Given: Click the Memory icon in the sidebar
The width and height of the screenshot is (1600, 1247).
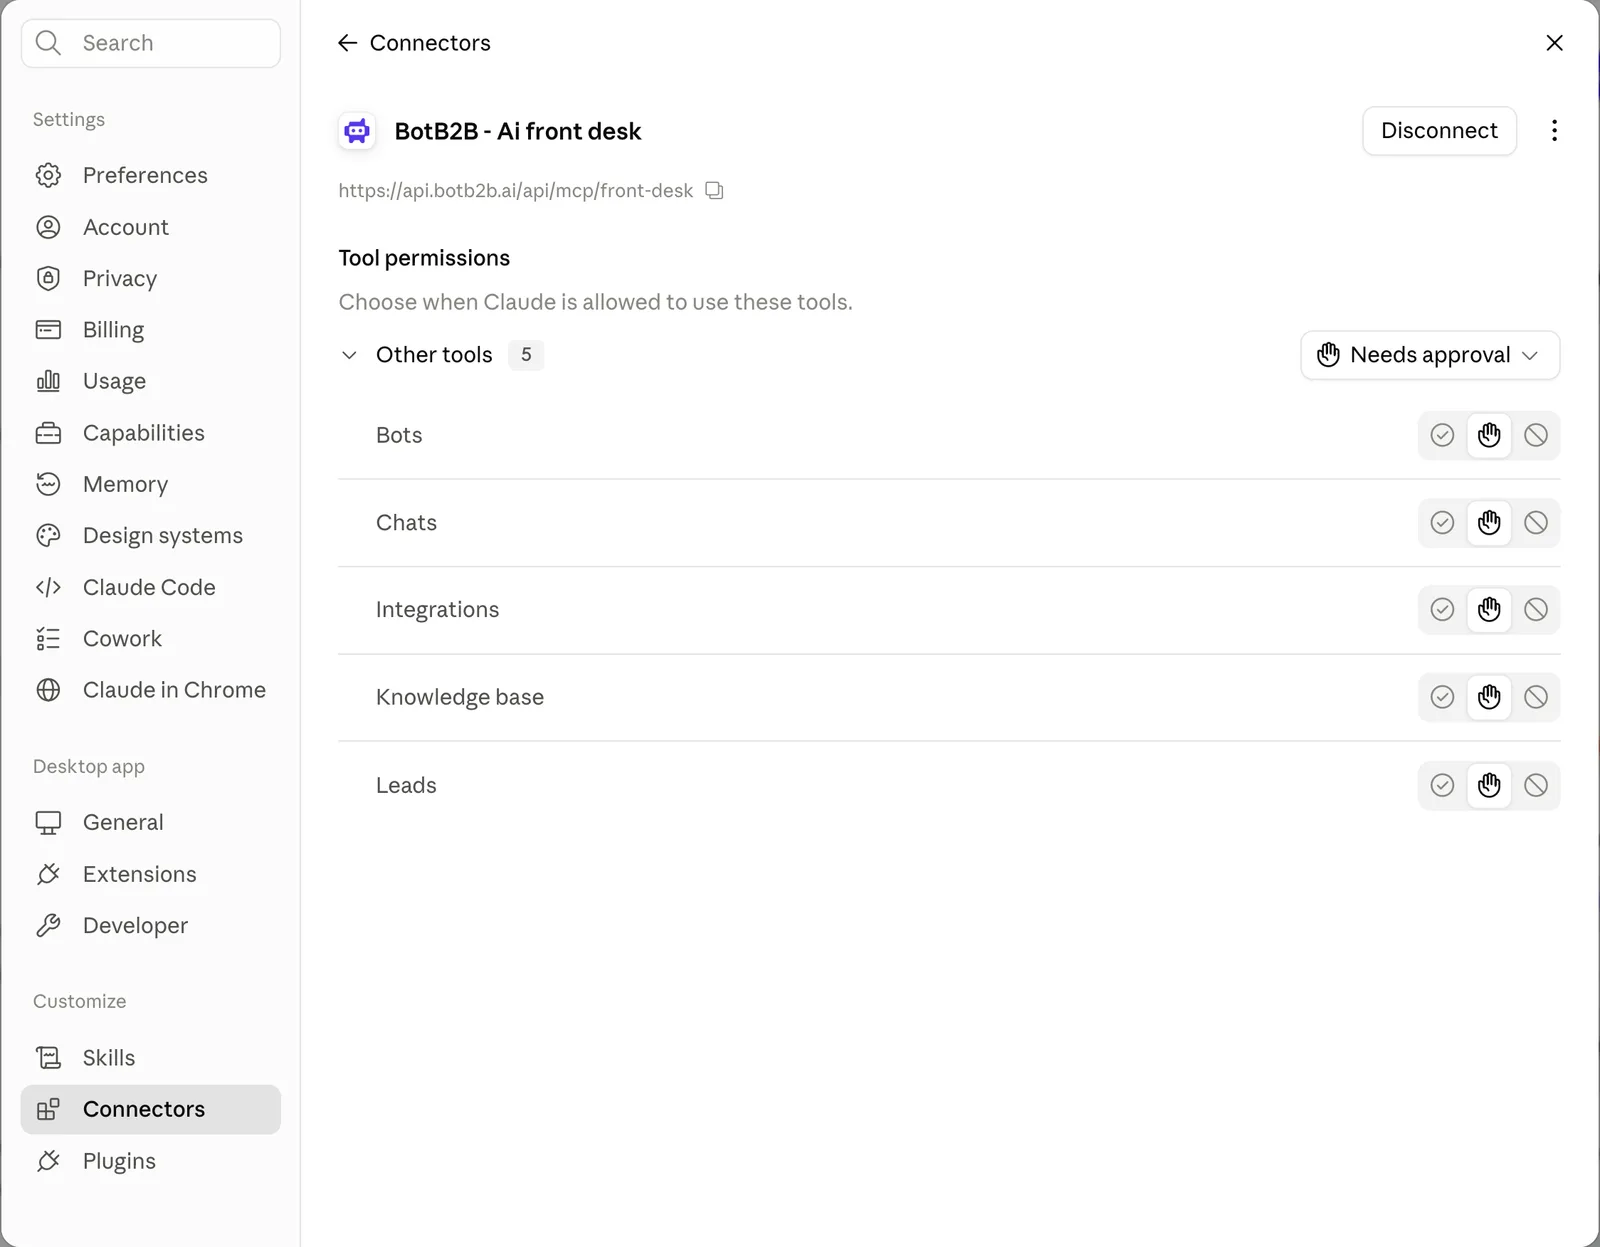Looking at the screenshot, I should [48, 484].
